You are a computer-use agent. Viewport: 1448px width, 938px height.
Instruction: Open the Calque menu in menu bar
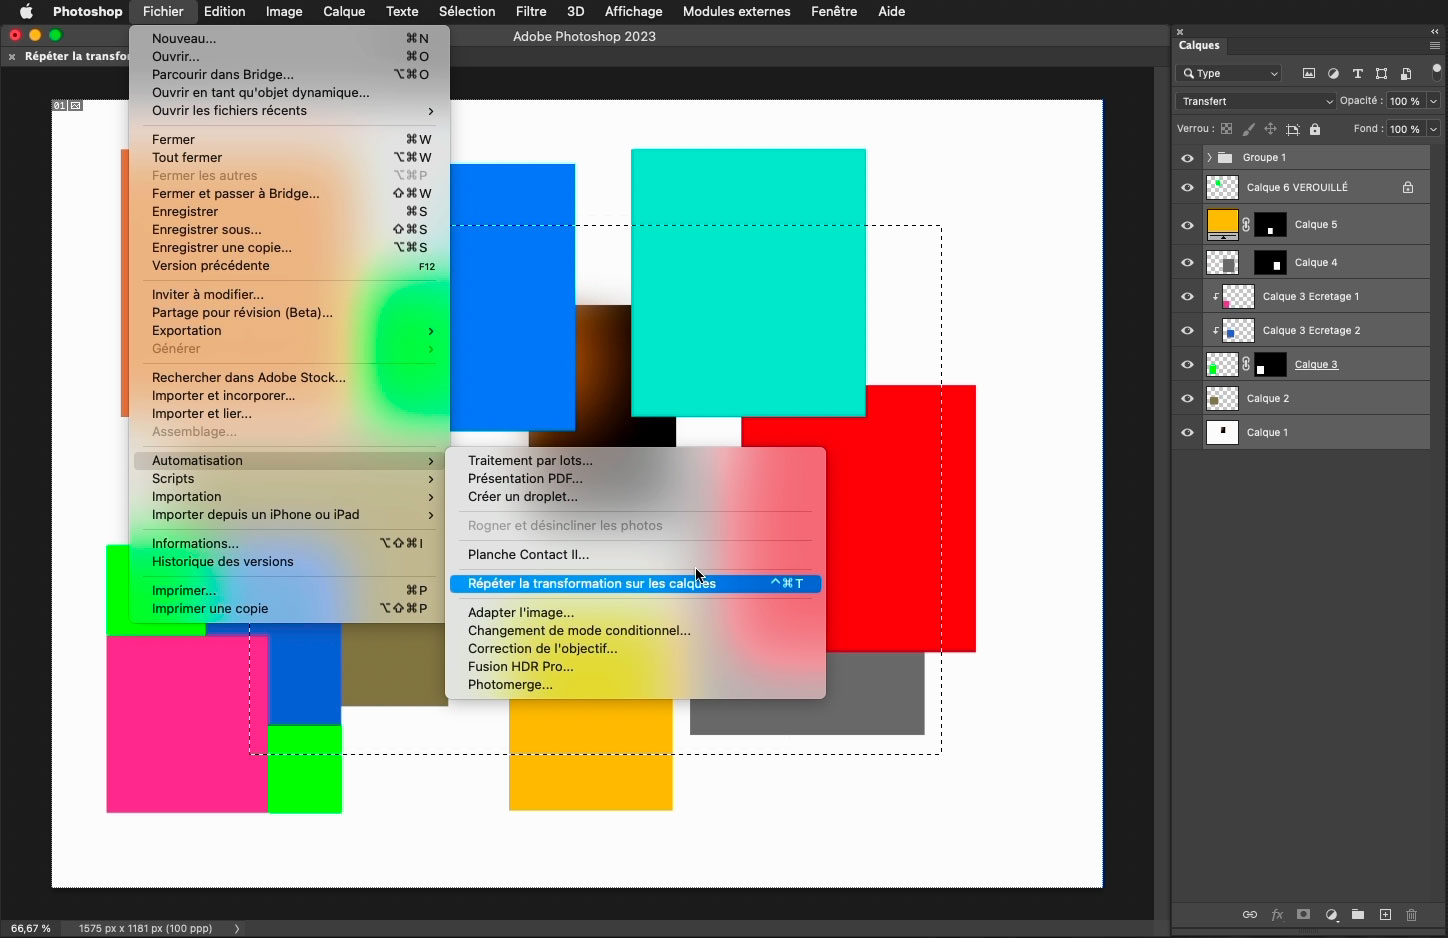344,11
